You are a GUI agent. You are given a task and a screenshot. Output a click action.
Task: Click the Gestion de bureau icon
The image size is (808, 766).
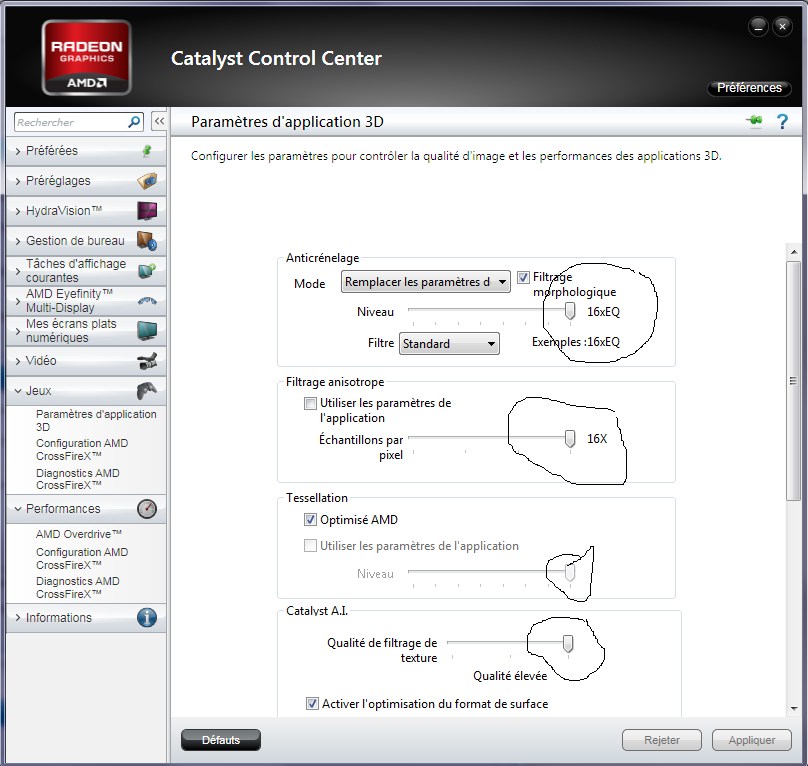coord(147,241)
